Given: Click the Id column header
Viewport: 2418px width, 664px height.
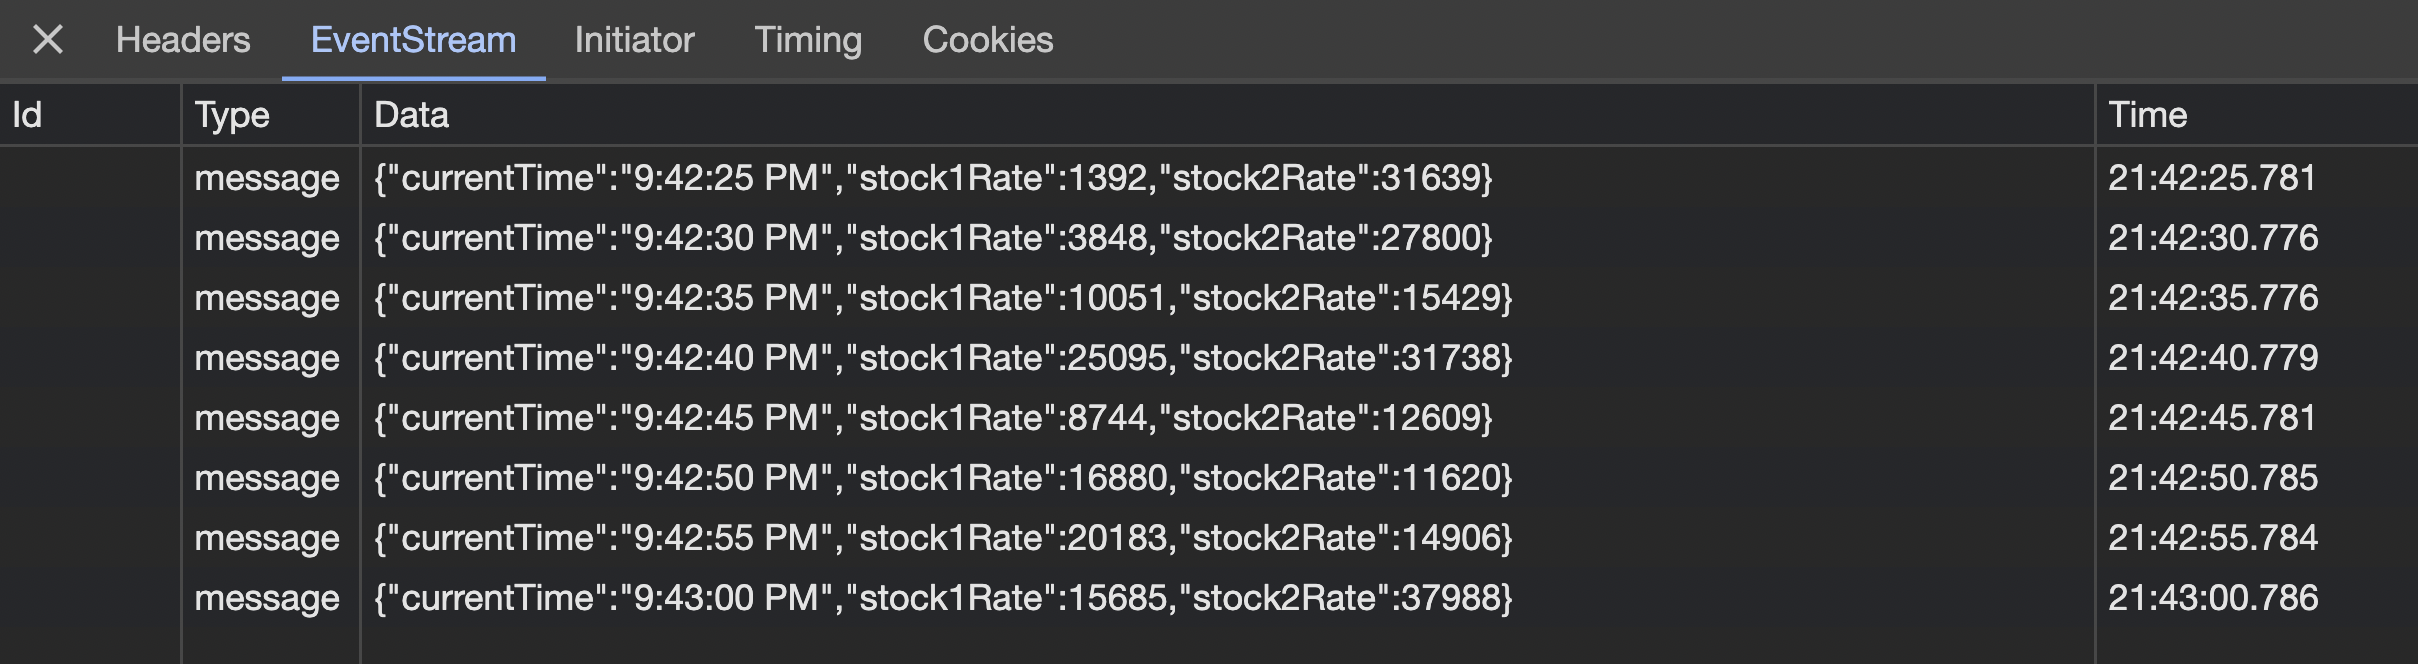Looking at the screenshot, I should [x=28, y=115].
